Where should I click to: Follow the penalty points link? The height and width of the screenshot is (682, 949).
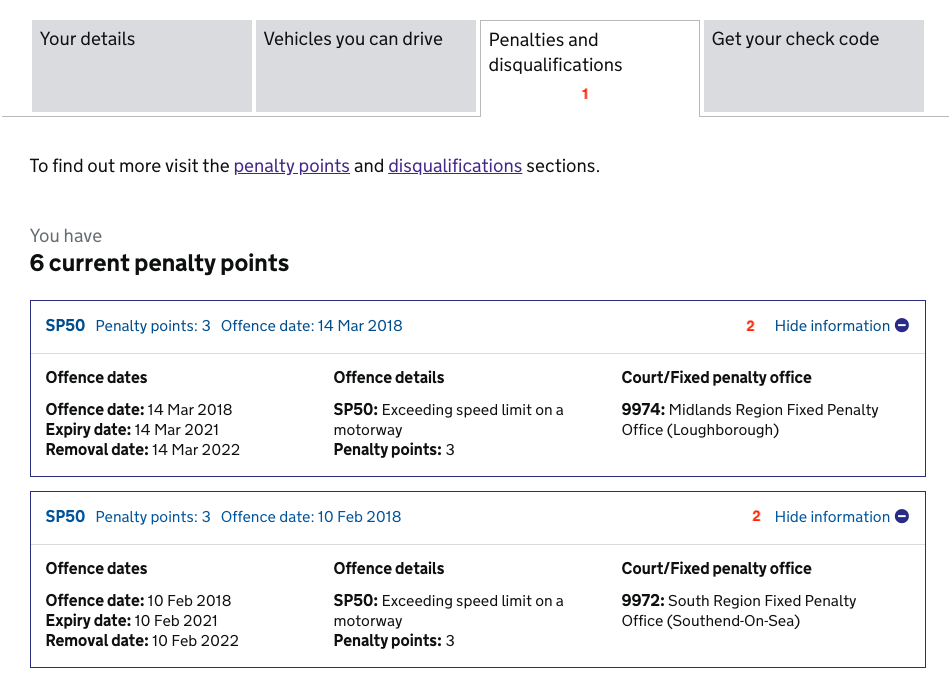(x=292, y=166)
